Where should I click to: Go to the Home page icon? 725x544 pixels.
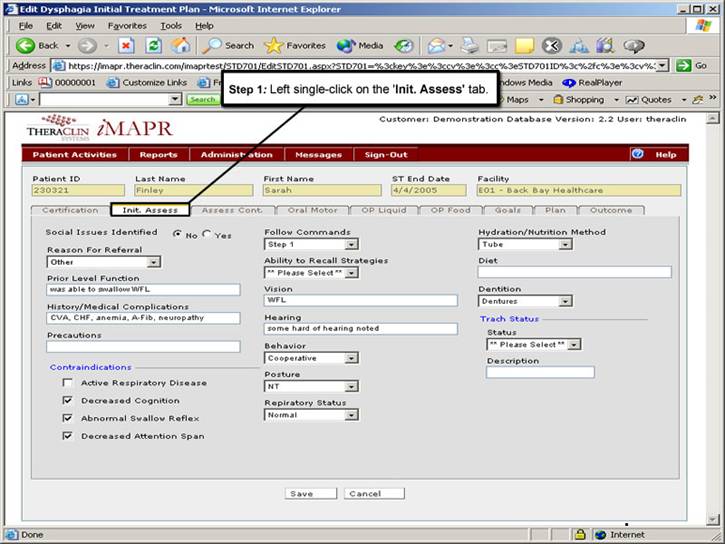(181, 45)
